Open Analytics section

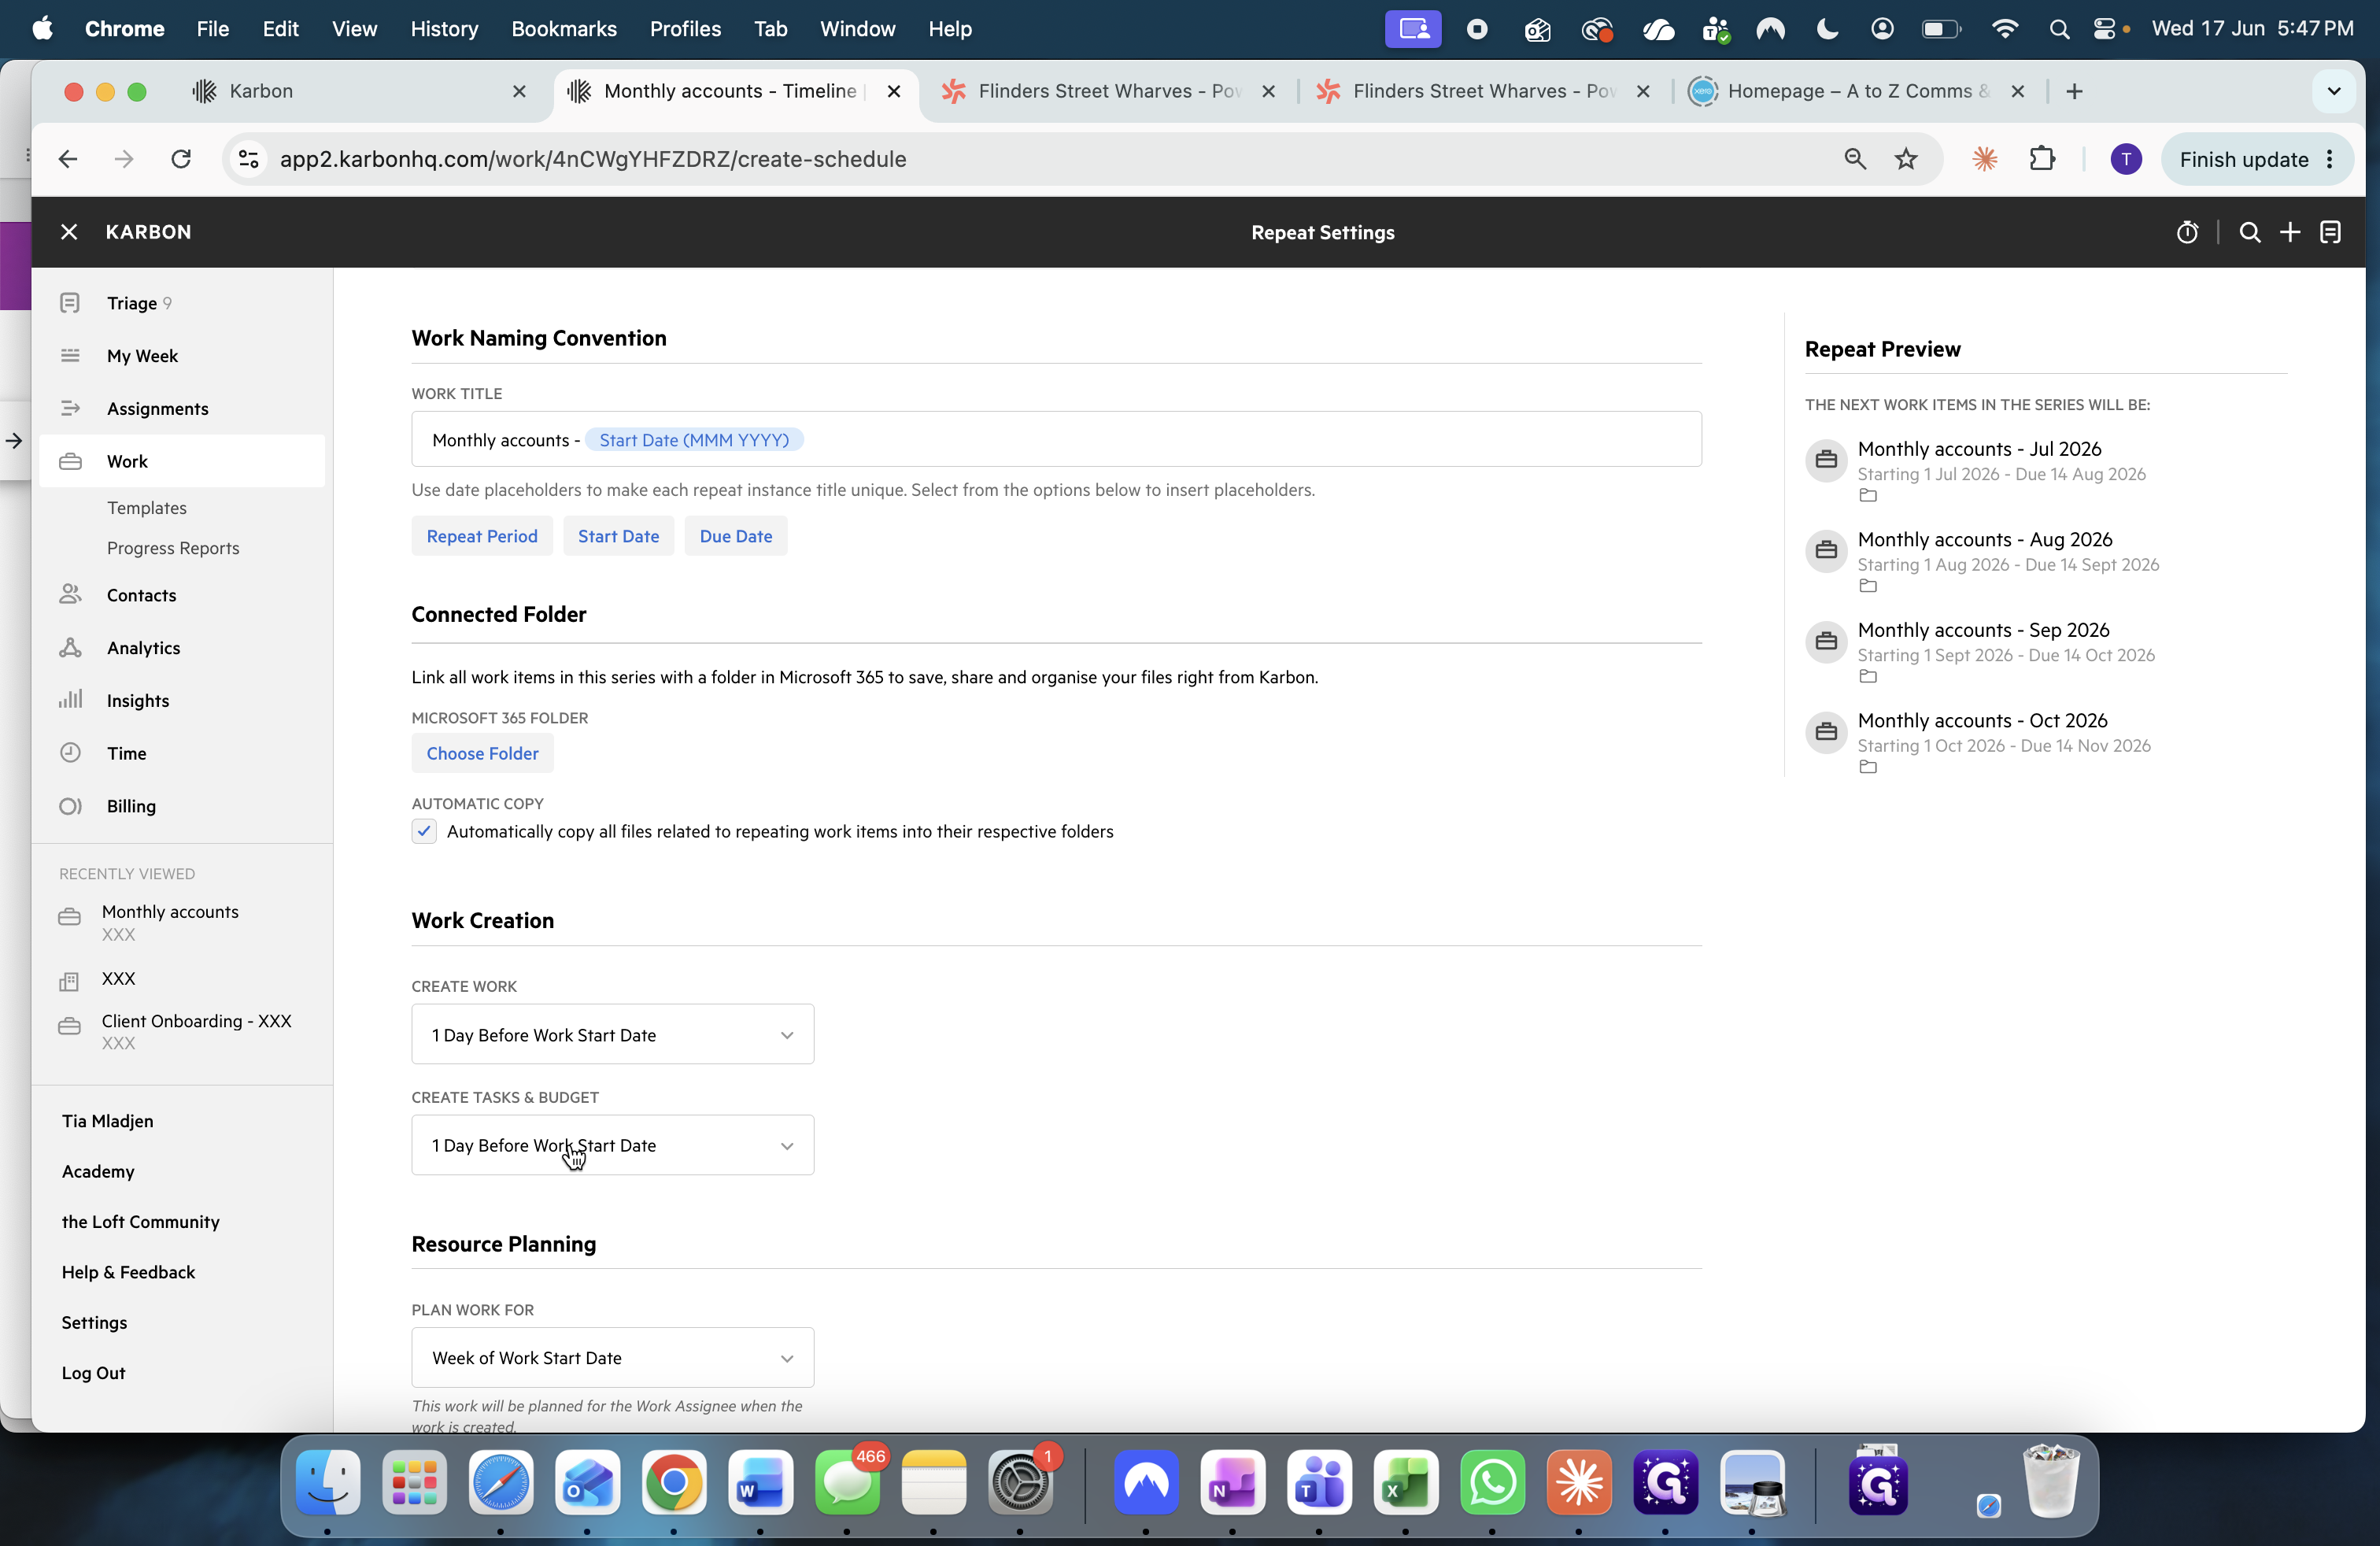pyautogui.click(x=182, y=648)
